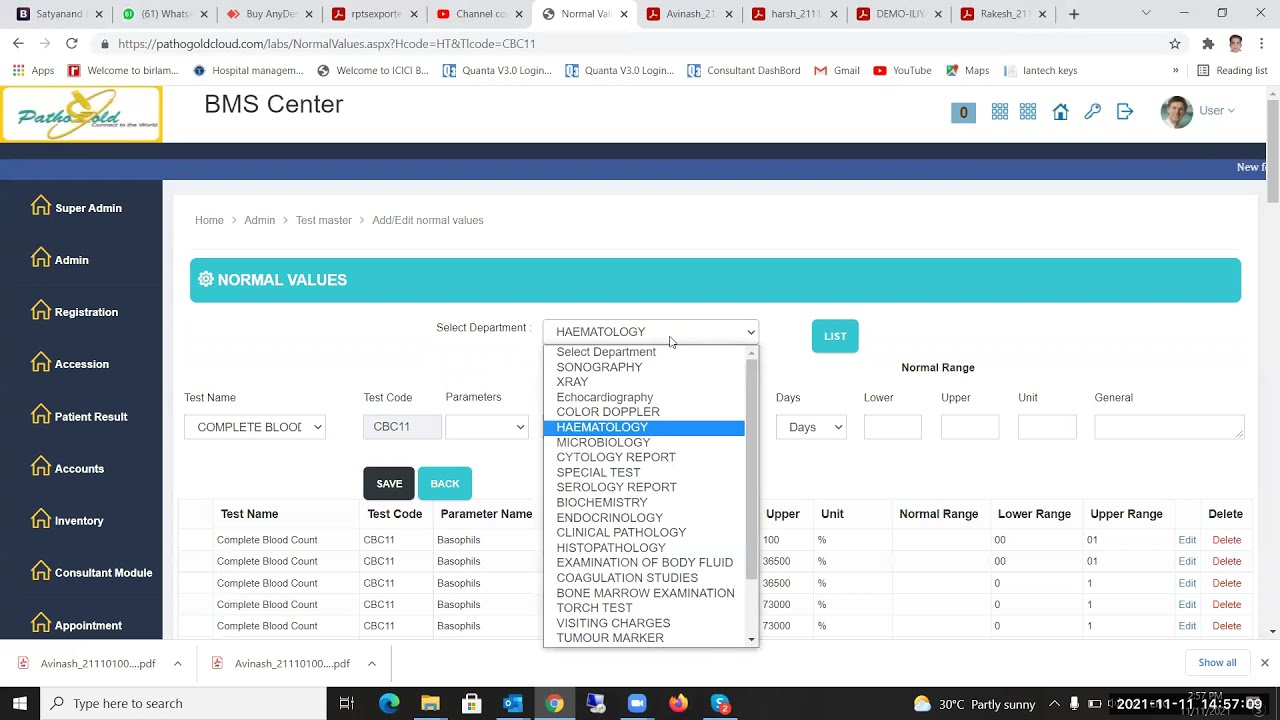
Task: Open a new browser tab
Action: pyautogui.click(x=1074, y=14)
